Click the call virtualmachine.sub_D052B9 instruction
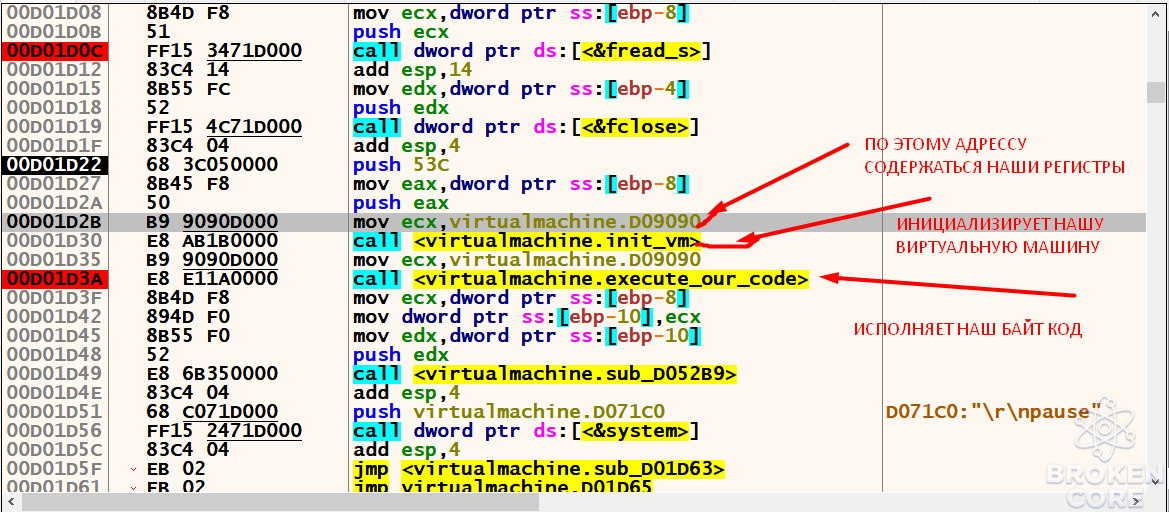This screenshot has width=1169, height=512. click(x=544, y=373)
